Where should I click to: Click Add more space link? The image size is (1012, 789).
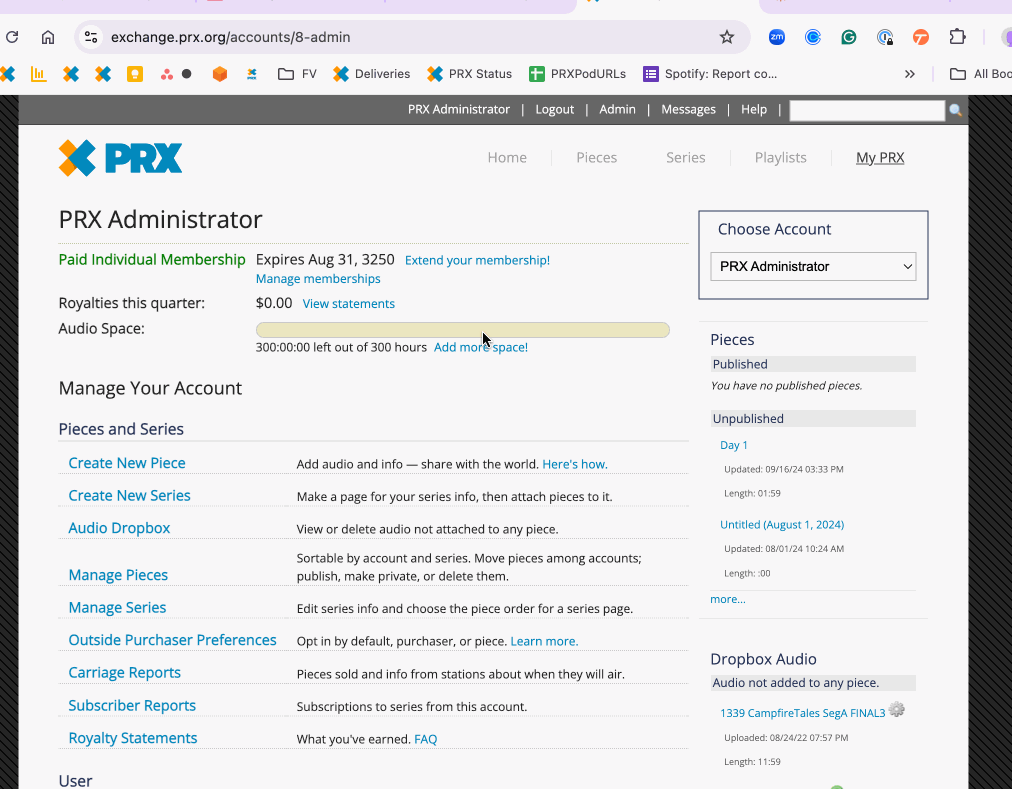tap(481, 347)
